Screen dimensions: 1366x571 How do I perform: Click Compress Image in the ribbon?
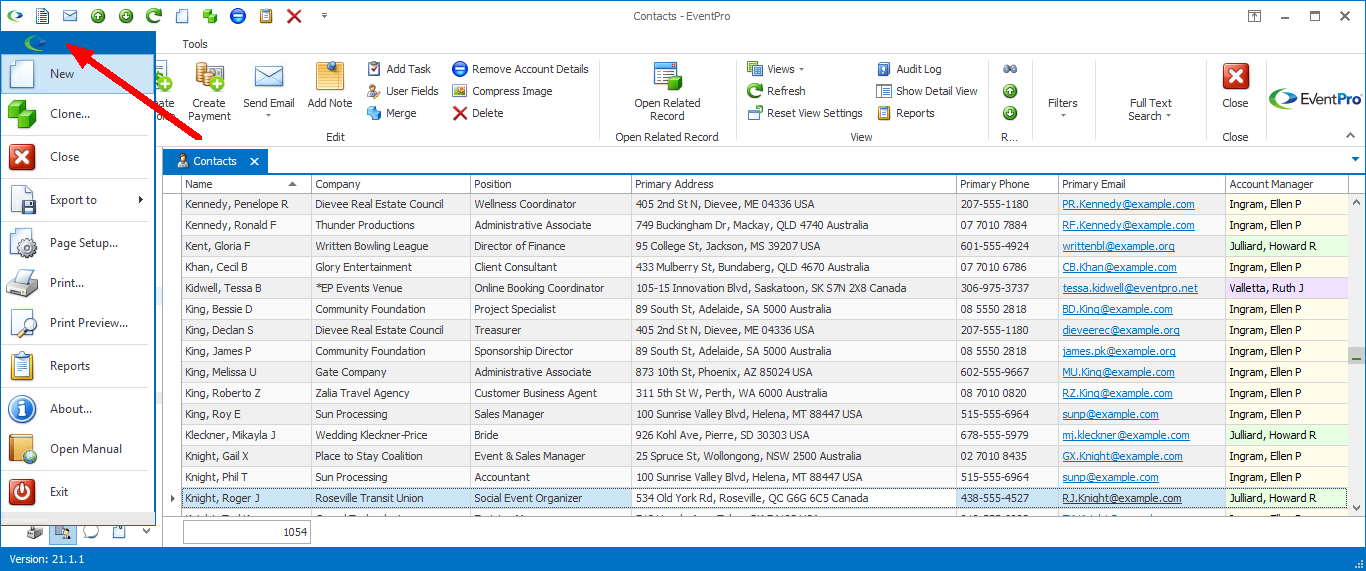point(502,91)
